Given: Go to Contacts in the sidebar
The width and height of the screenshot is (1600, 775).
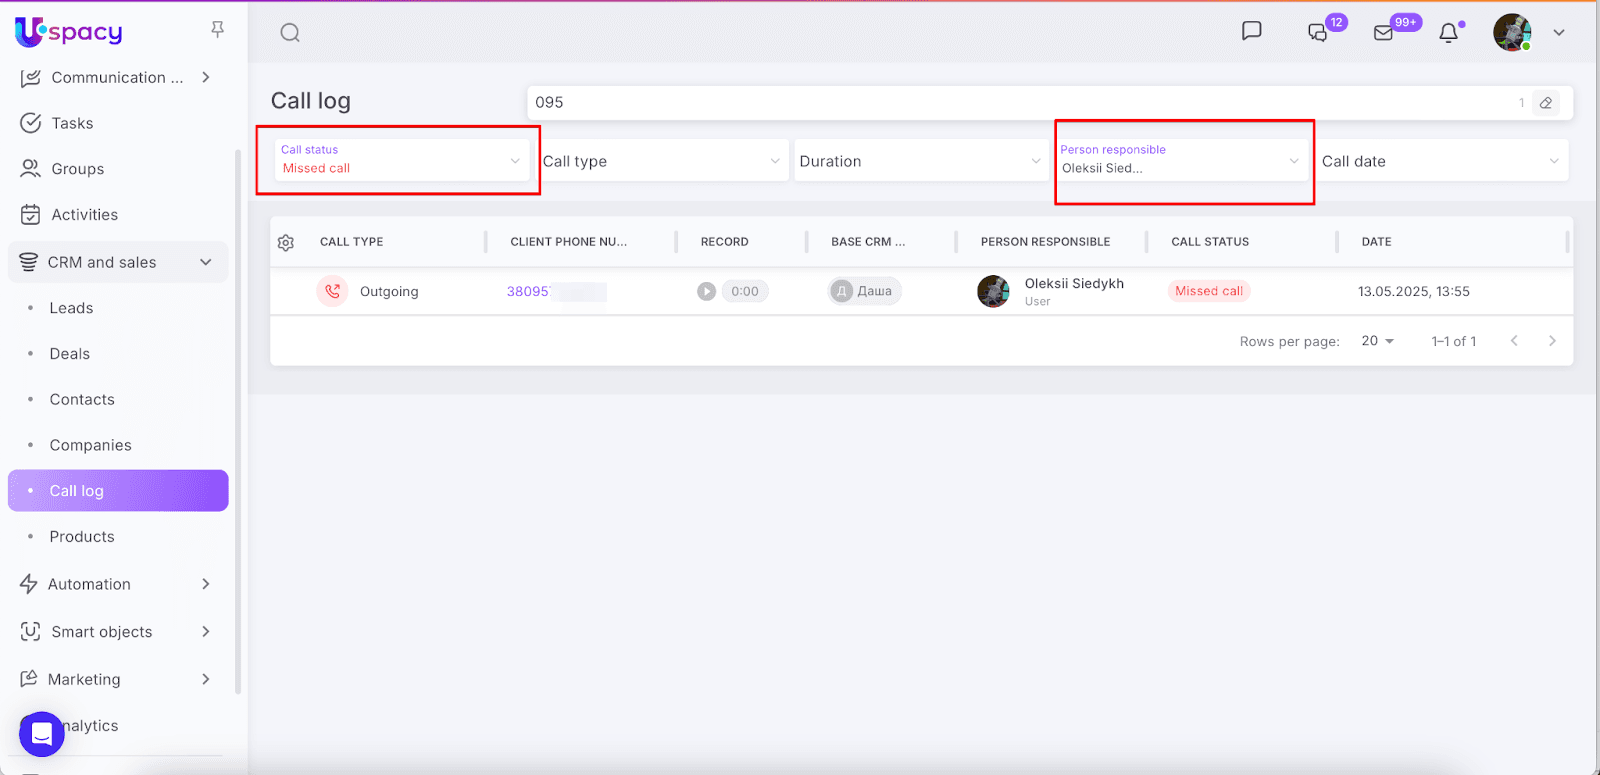Looking at the screenshot, I should coord(82,400).
